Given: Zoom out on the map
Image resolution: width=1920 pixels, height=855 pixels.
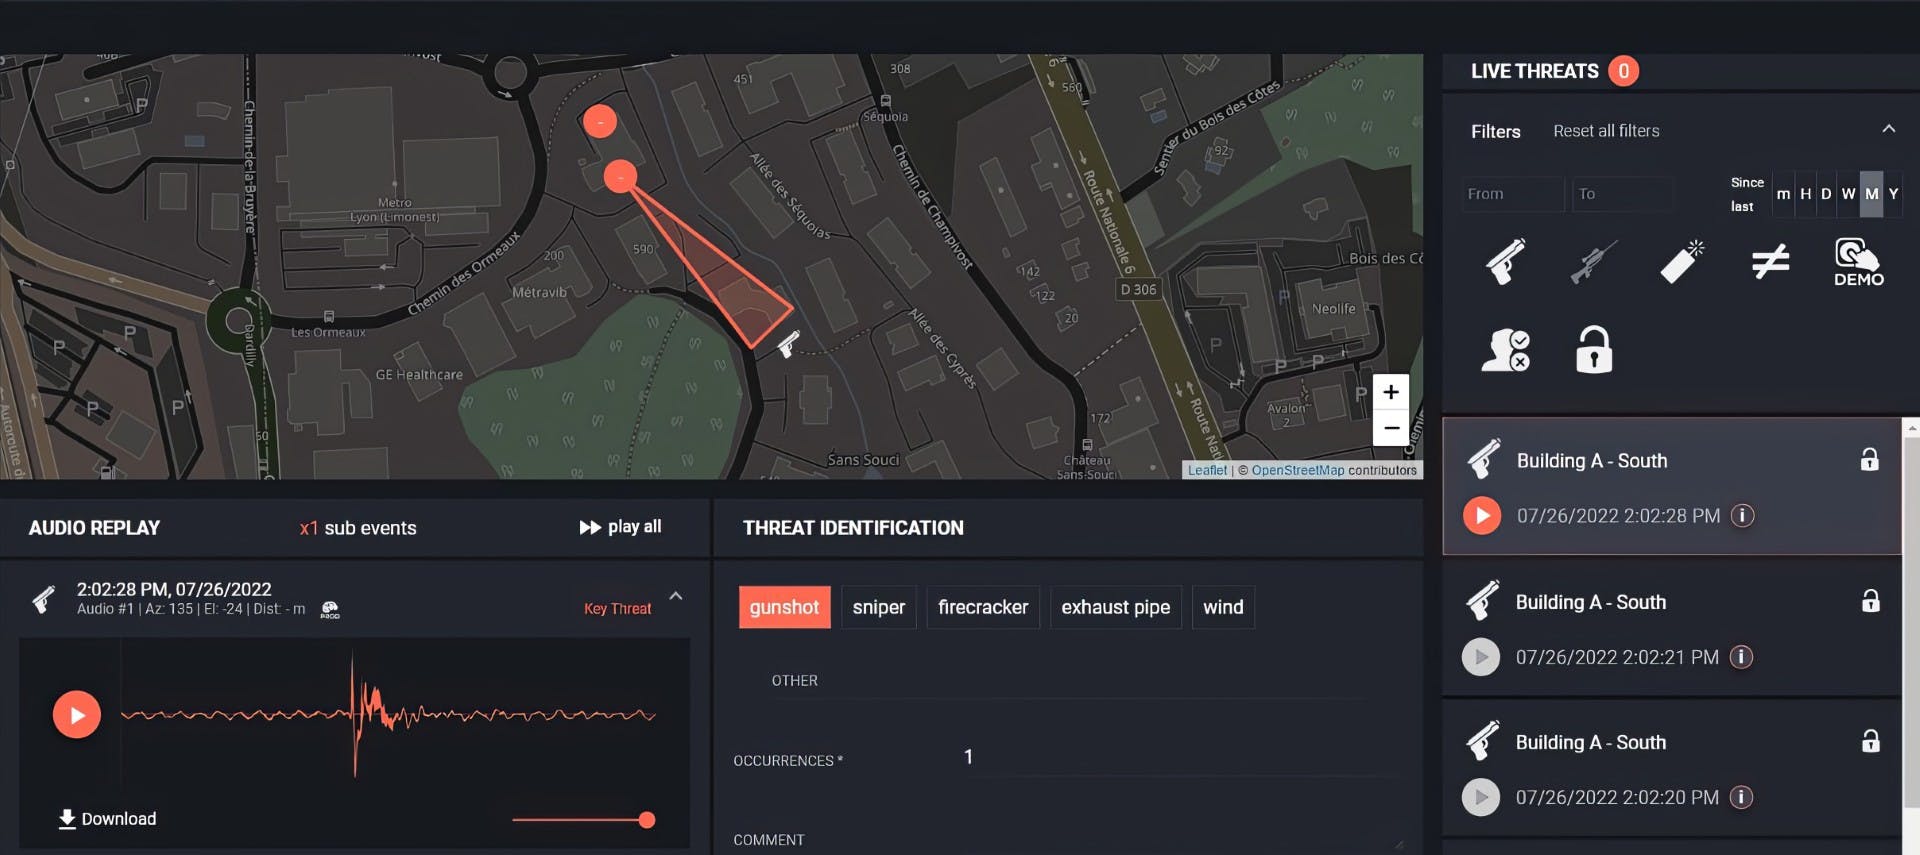Looking at the screenshot, I should [x=1391, y=427].
